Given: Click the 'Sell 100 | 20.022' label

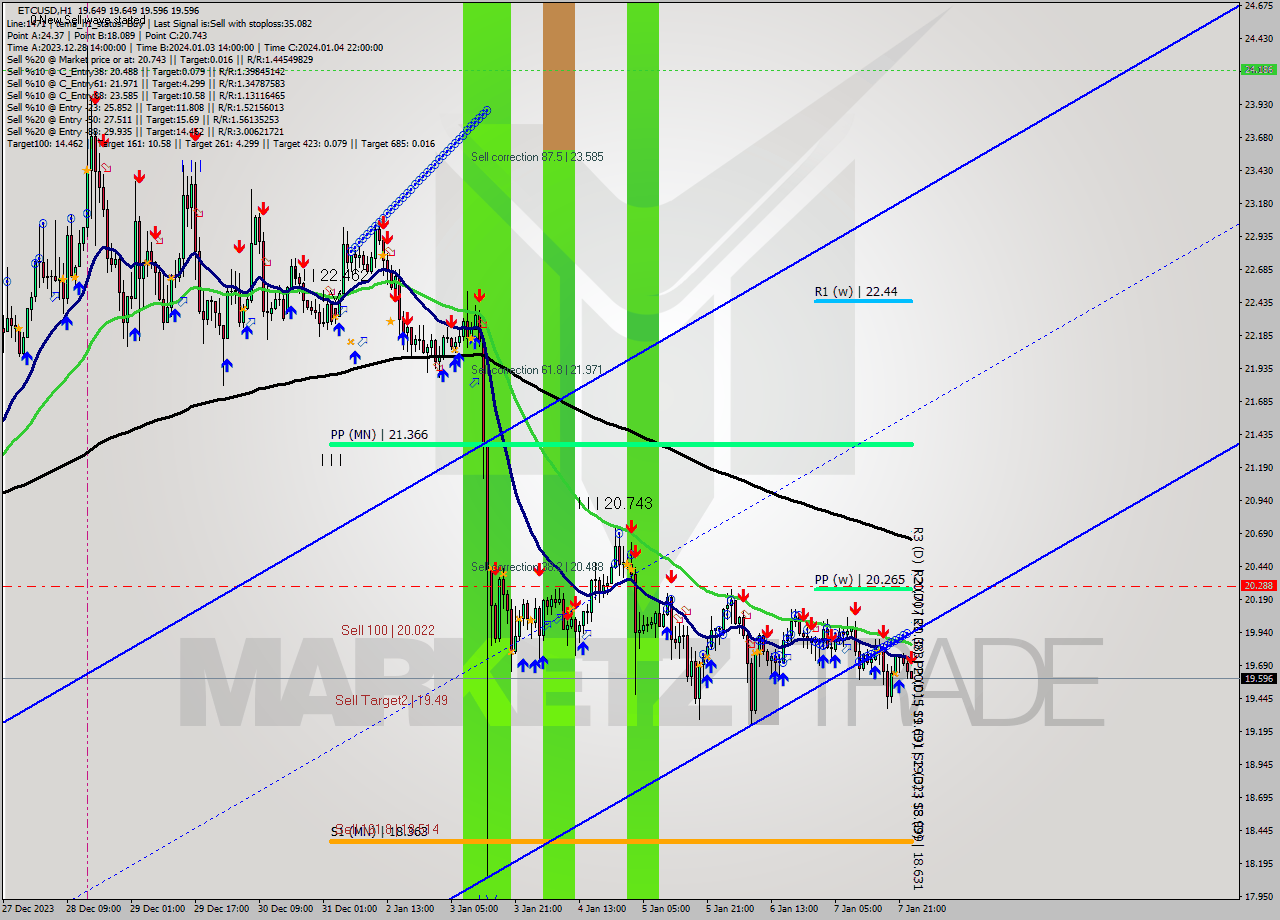Looking at the screenshot, I should click(x=388, y=630).
